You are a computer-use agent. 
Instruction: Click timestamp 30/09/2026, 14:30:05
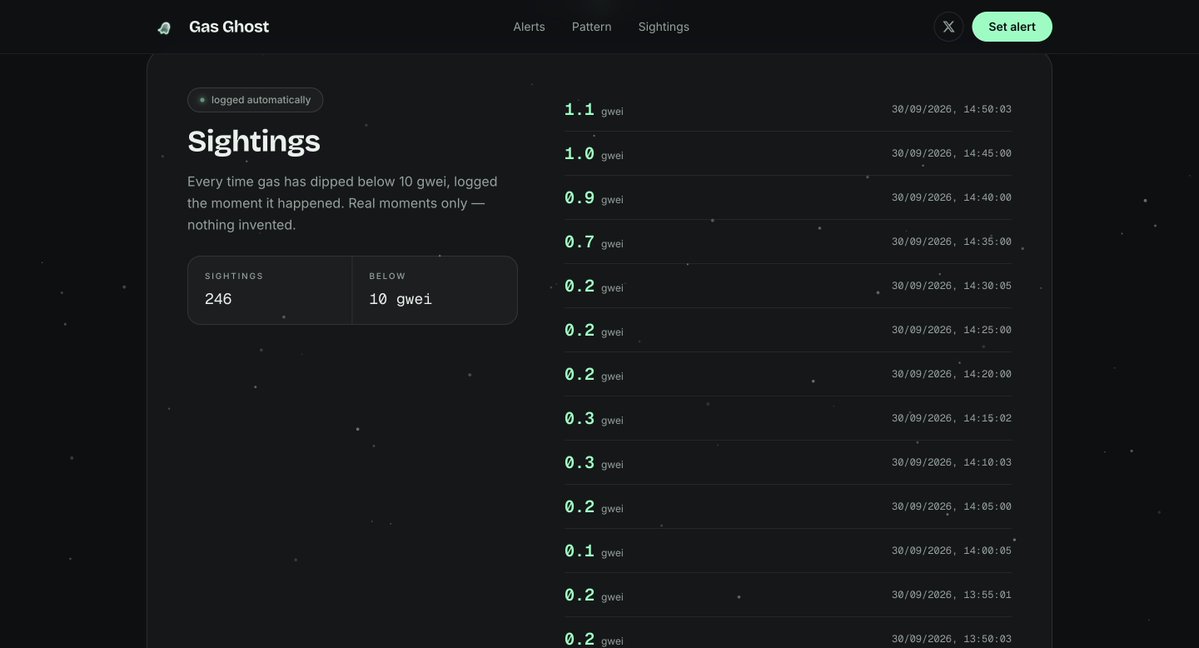pos(950,286)
